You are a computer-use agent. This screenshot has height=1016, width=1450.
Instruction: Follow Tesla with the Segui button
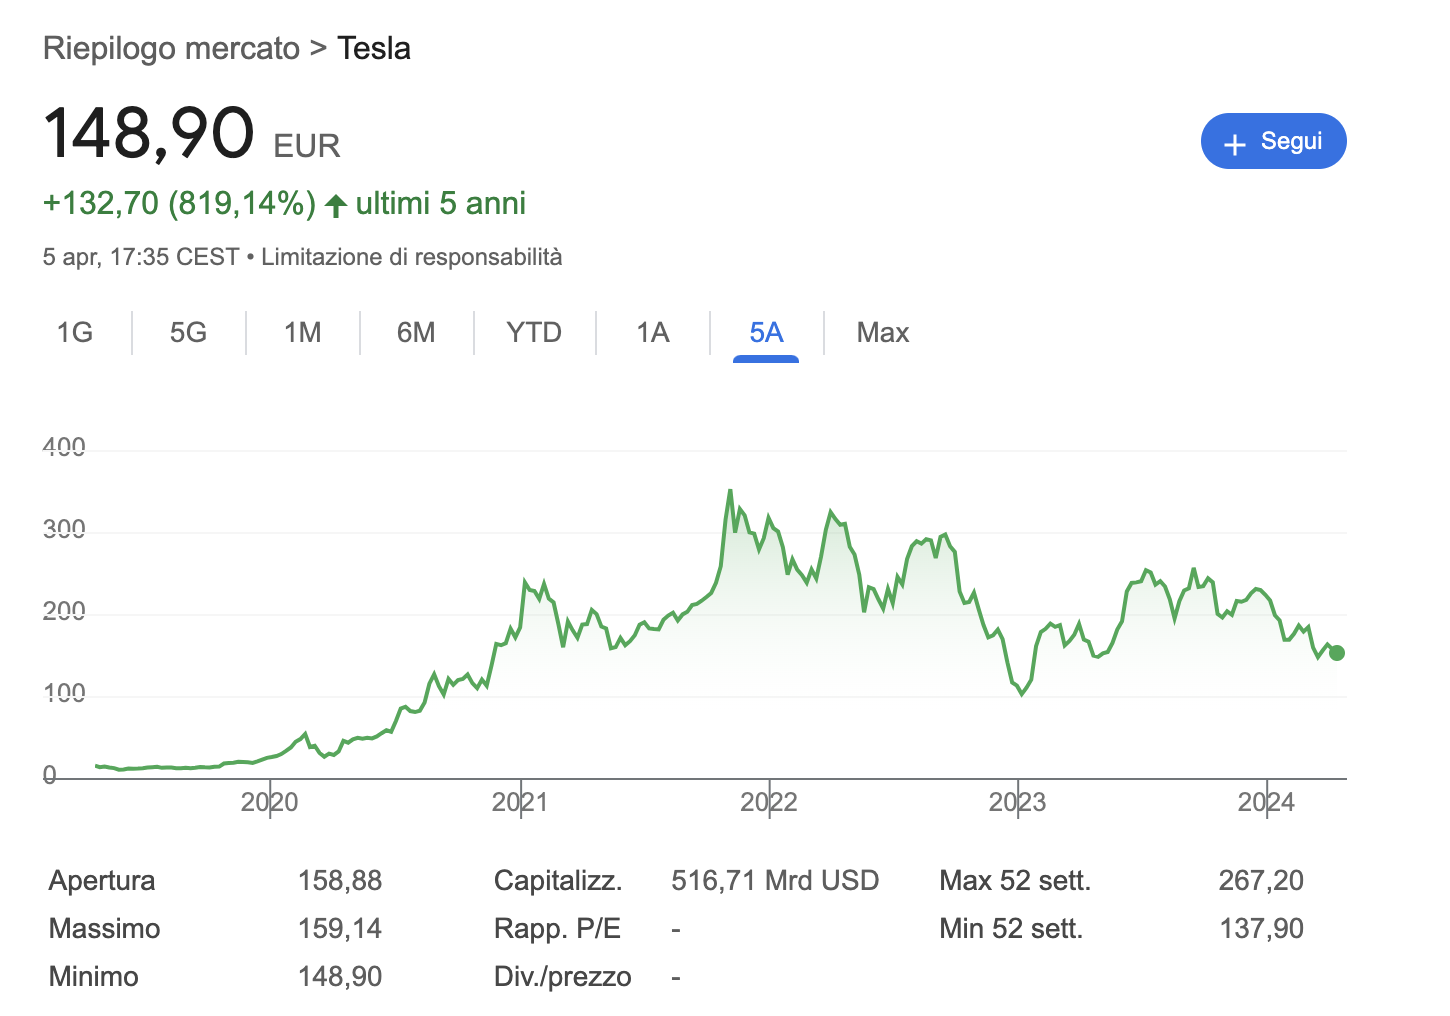[1273, 141]
